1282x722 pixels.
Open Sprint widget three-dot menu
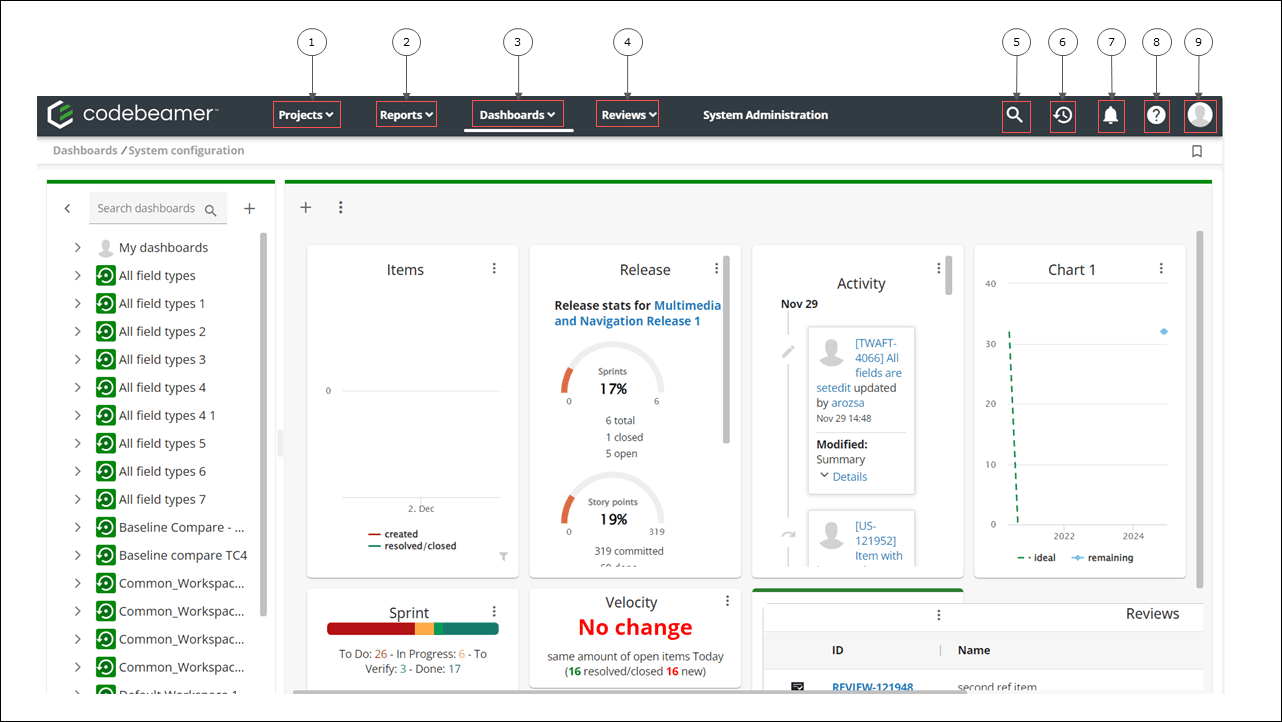(494, 611)
